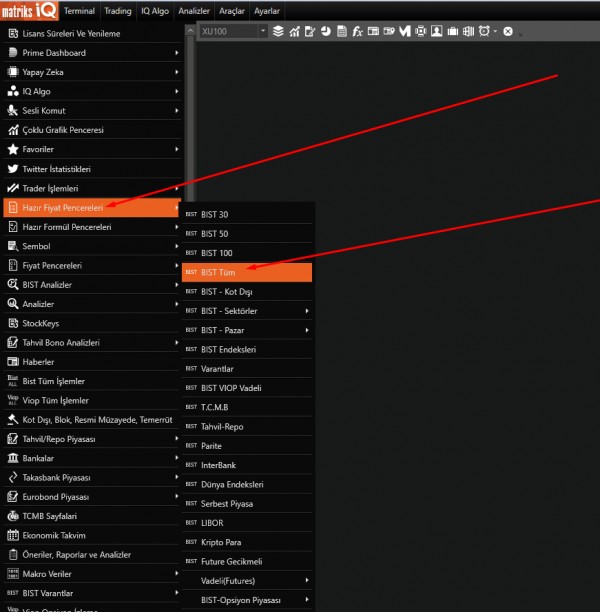Open the Ayarlar menu
Image resolution: width=600 pixels, height=612 pixels.
click(x=267, y=11)
